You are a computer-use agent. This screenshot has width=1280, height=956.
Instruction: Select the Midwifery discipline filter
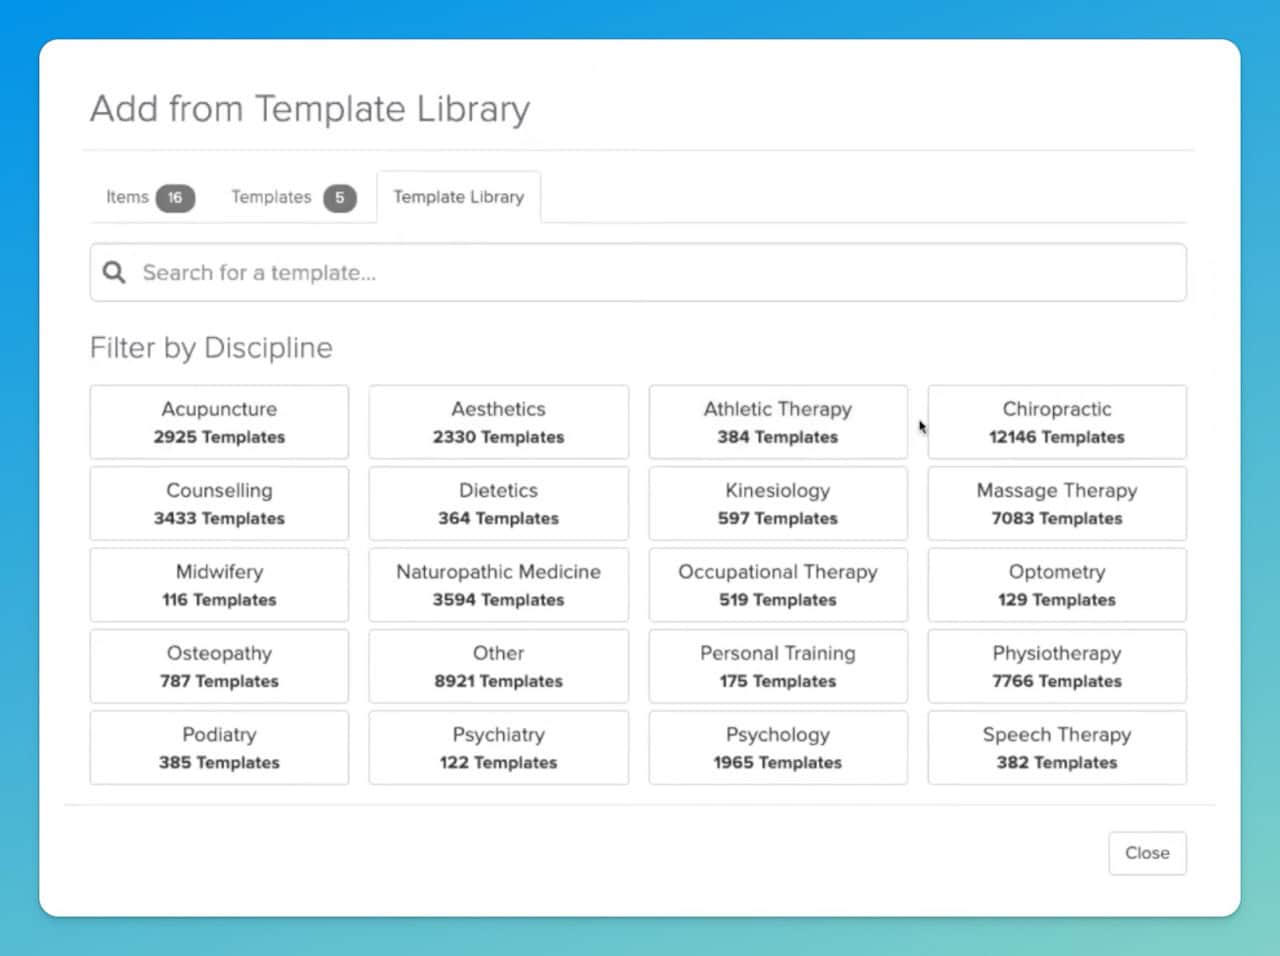pyautogui.click(x=218, y=585)
